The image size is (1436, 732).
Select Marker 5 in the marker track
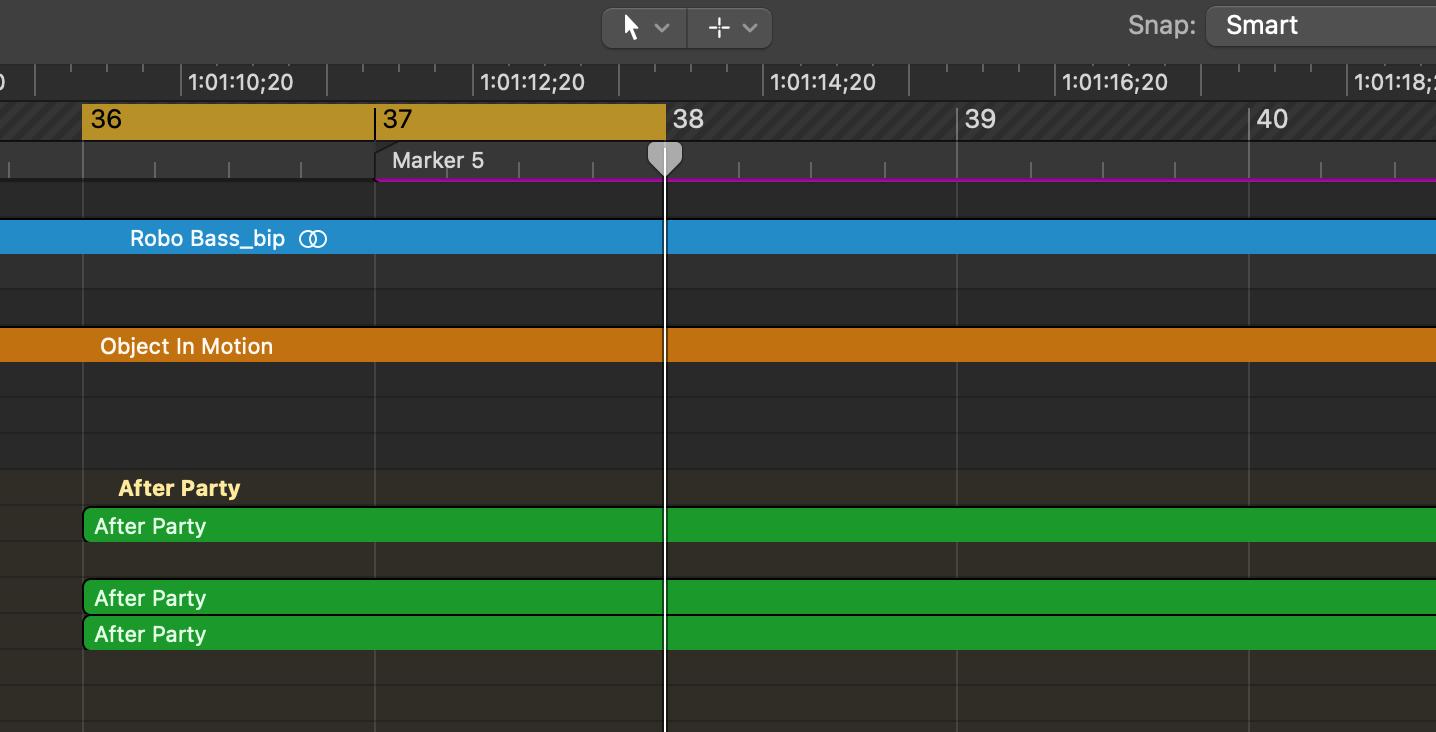438,161
